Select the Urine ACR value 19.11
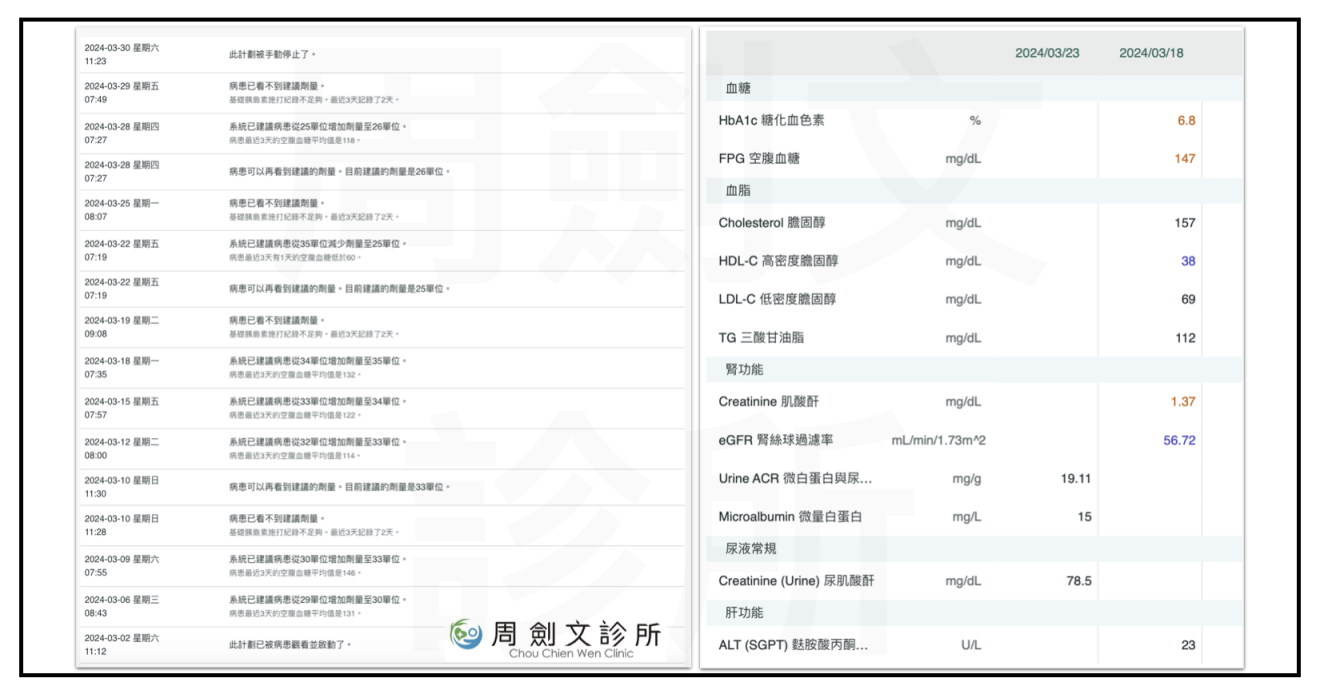 [1075, 479]
